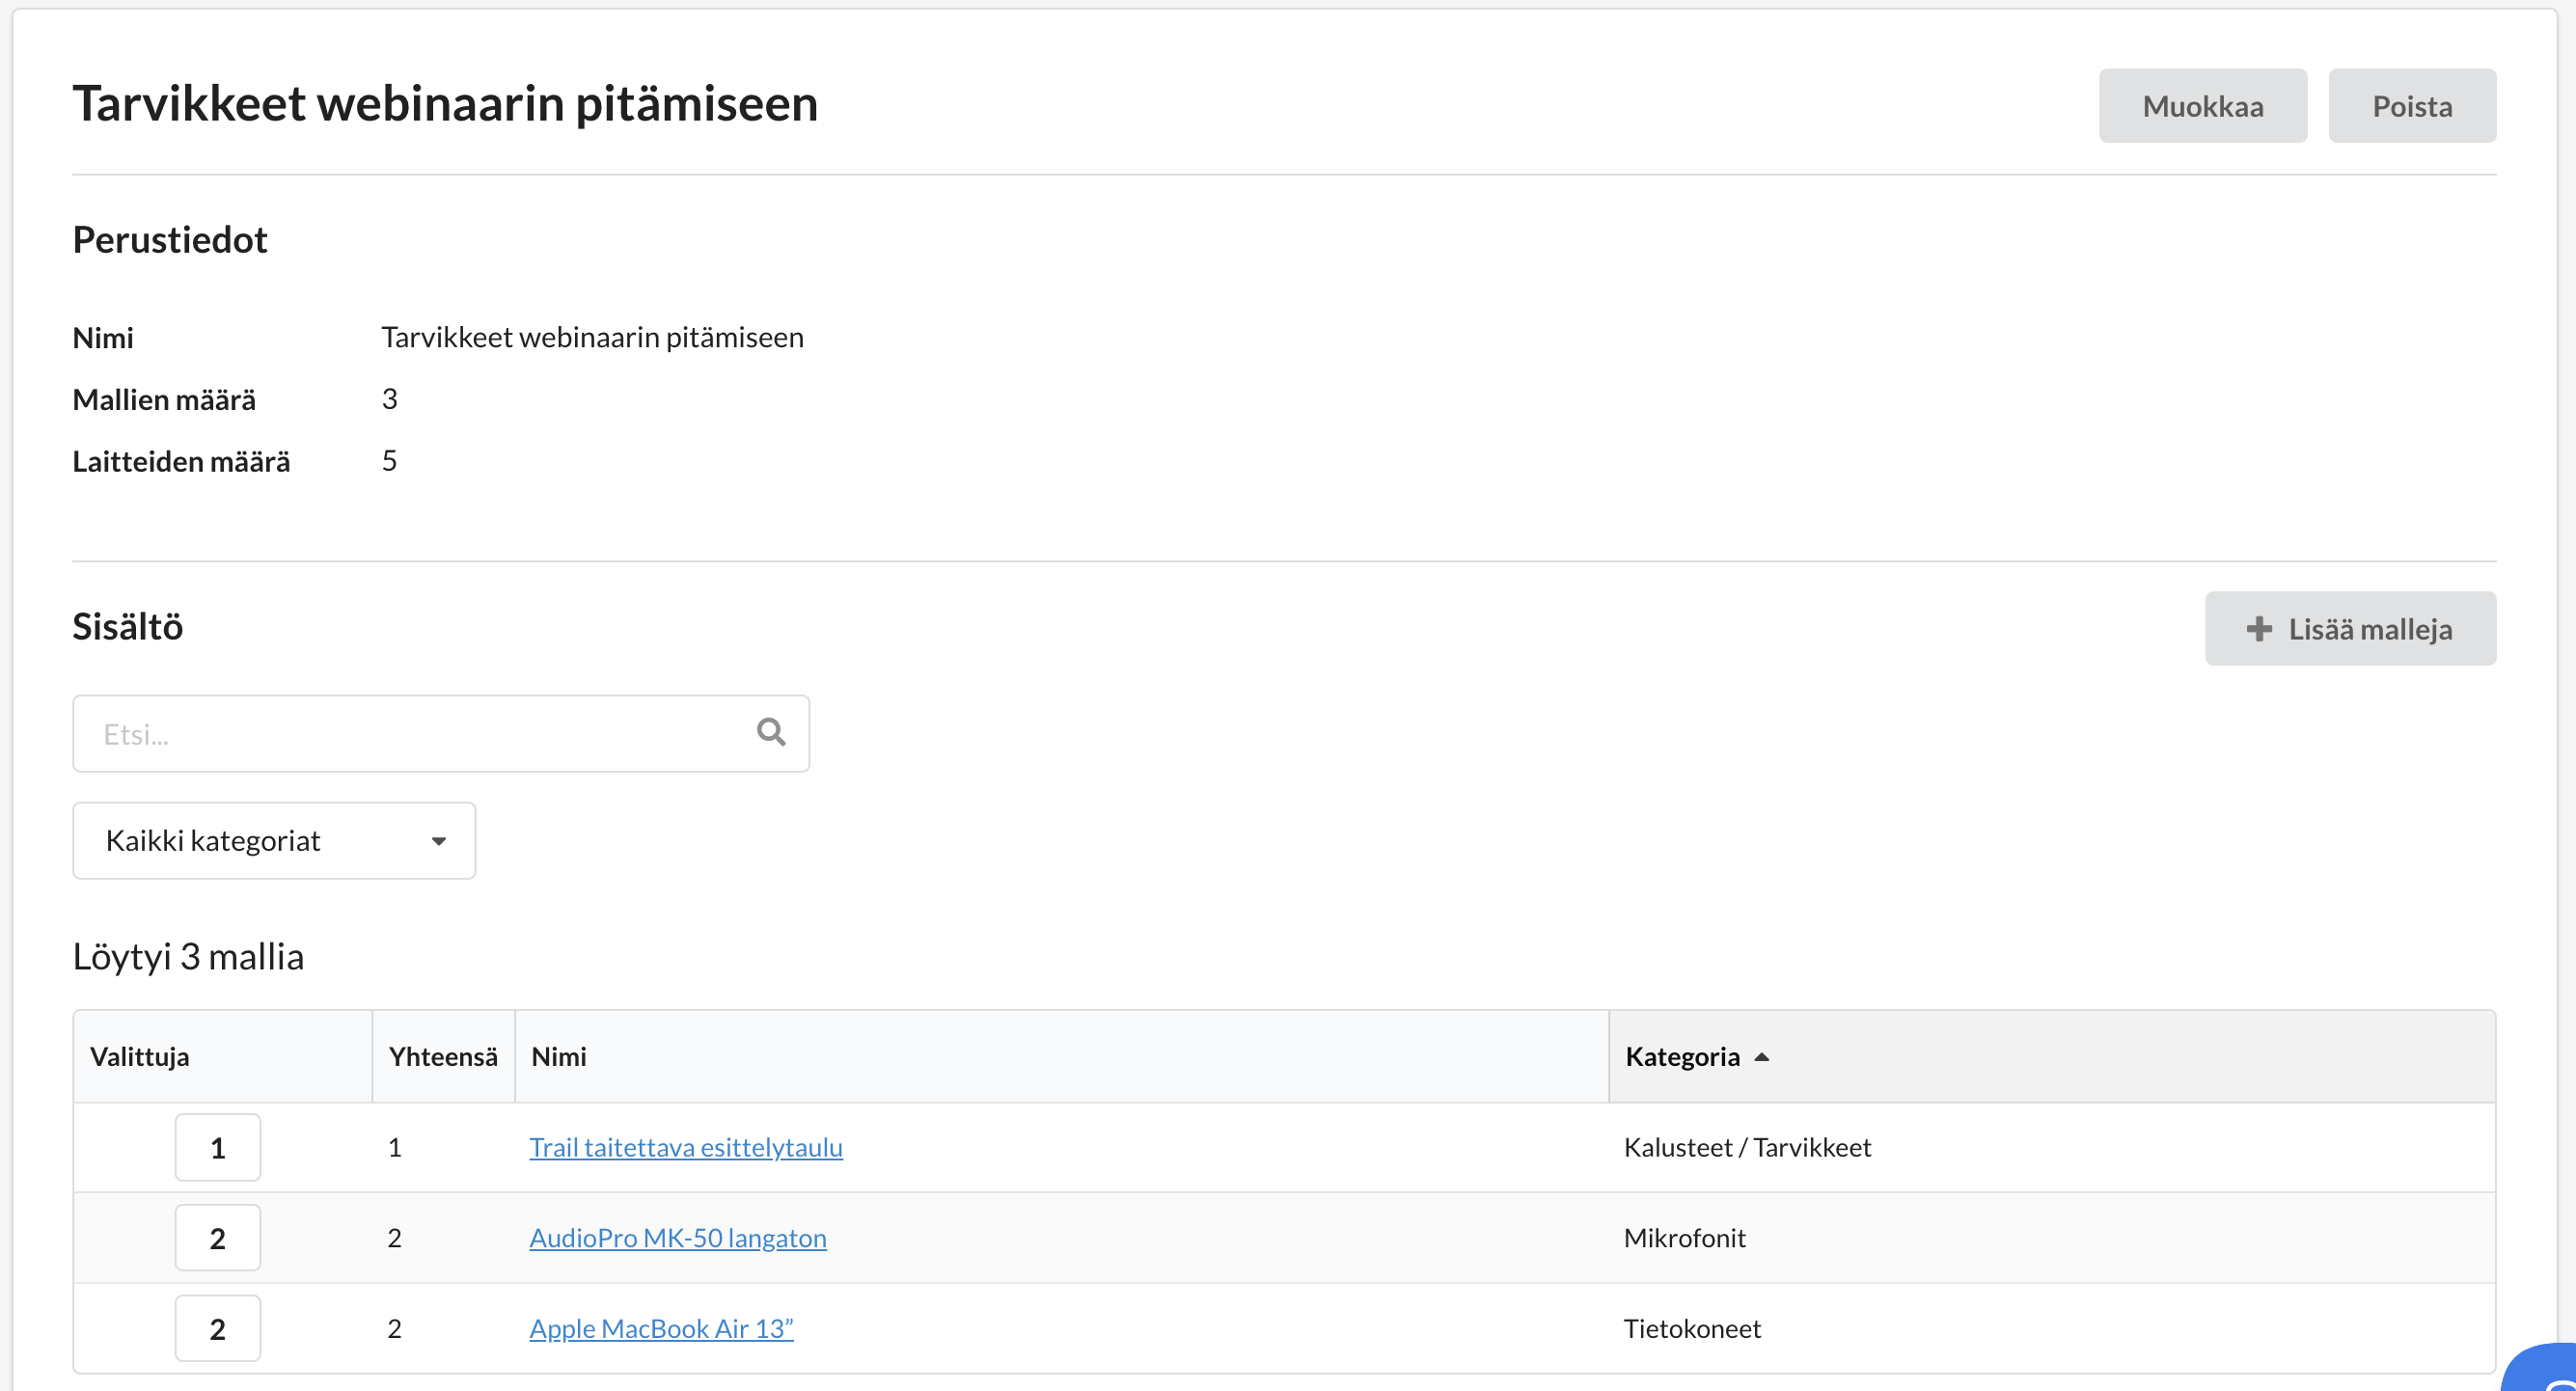Open AudioPro MK-50 langaton link
Screen dimensions: 2576x1391
(x=677, y=1237)
